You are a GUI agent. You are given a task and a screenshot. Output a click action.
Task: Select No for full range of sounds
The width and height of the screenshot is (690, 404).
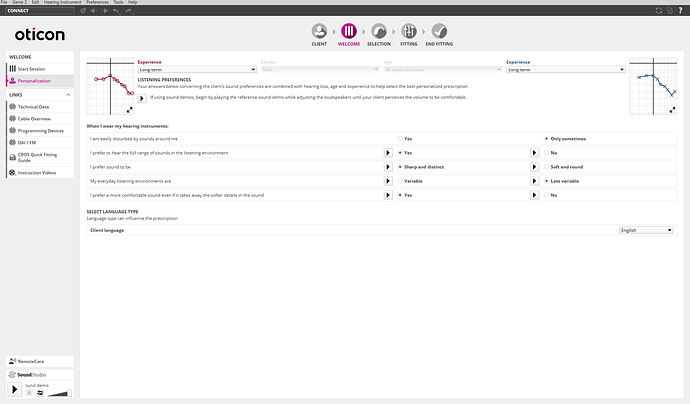pyautogui.click(x=547, y=153)
